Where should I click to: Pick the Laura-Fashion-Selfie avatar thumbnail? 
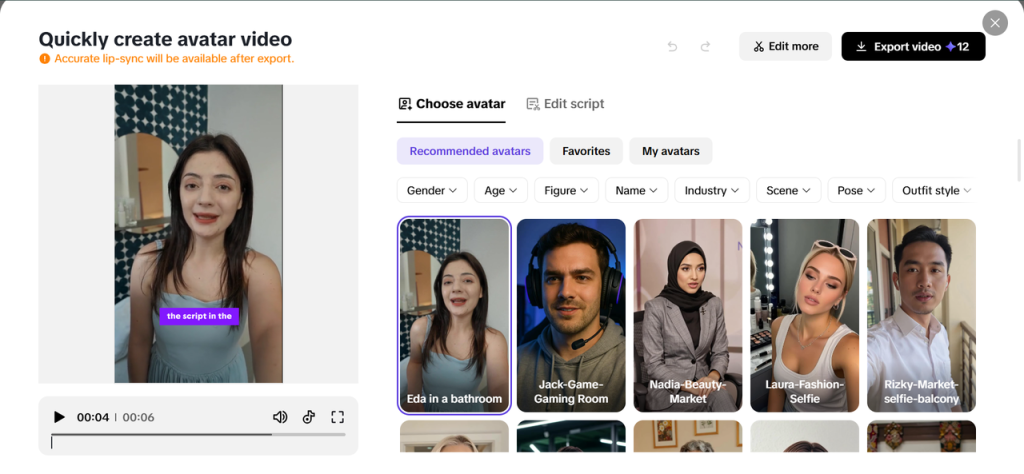[x=804, y=315]
